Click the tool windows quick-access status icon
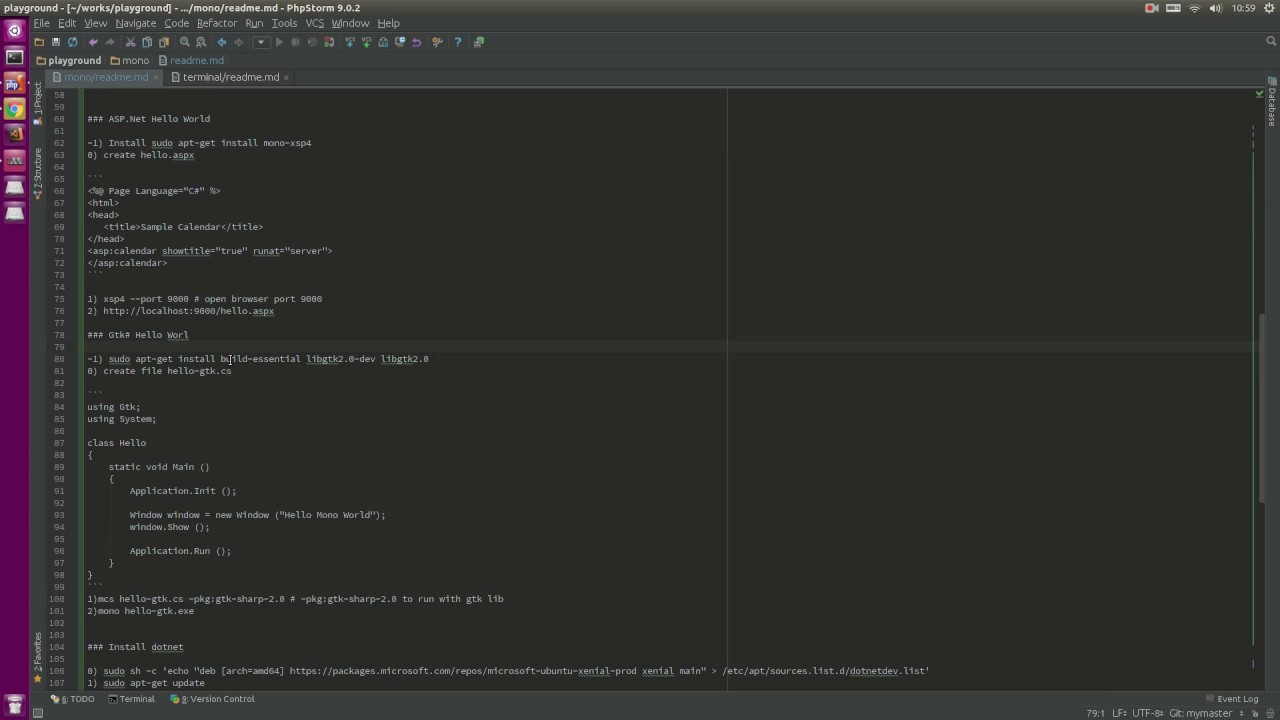The height and width of the screenshot is (720, 1280). [37, 713]
